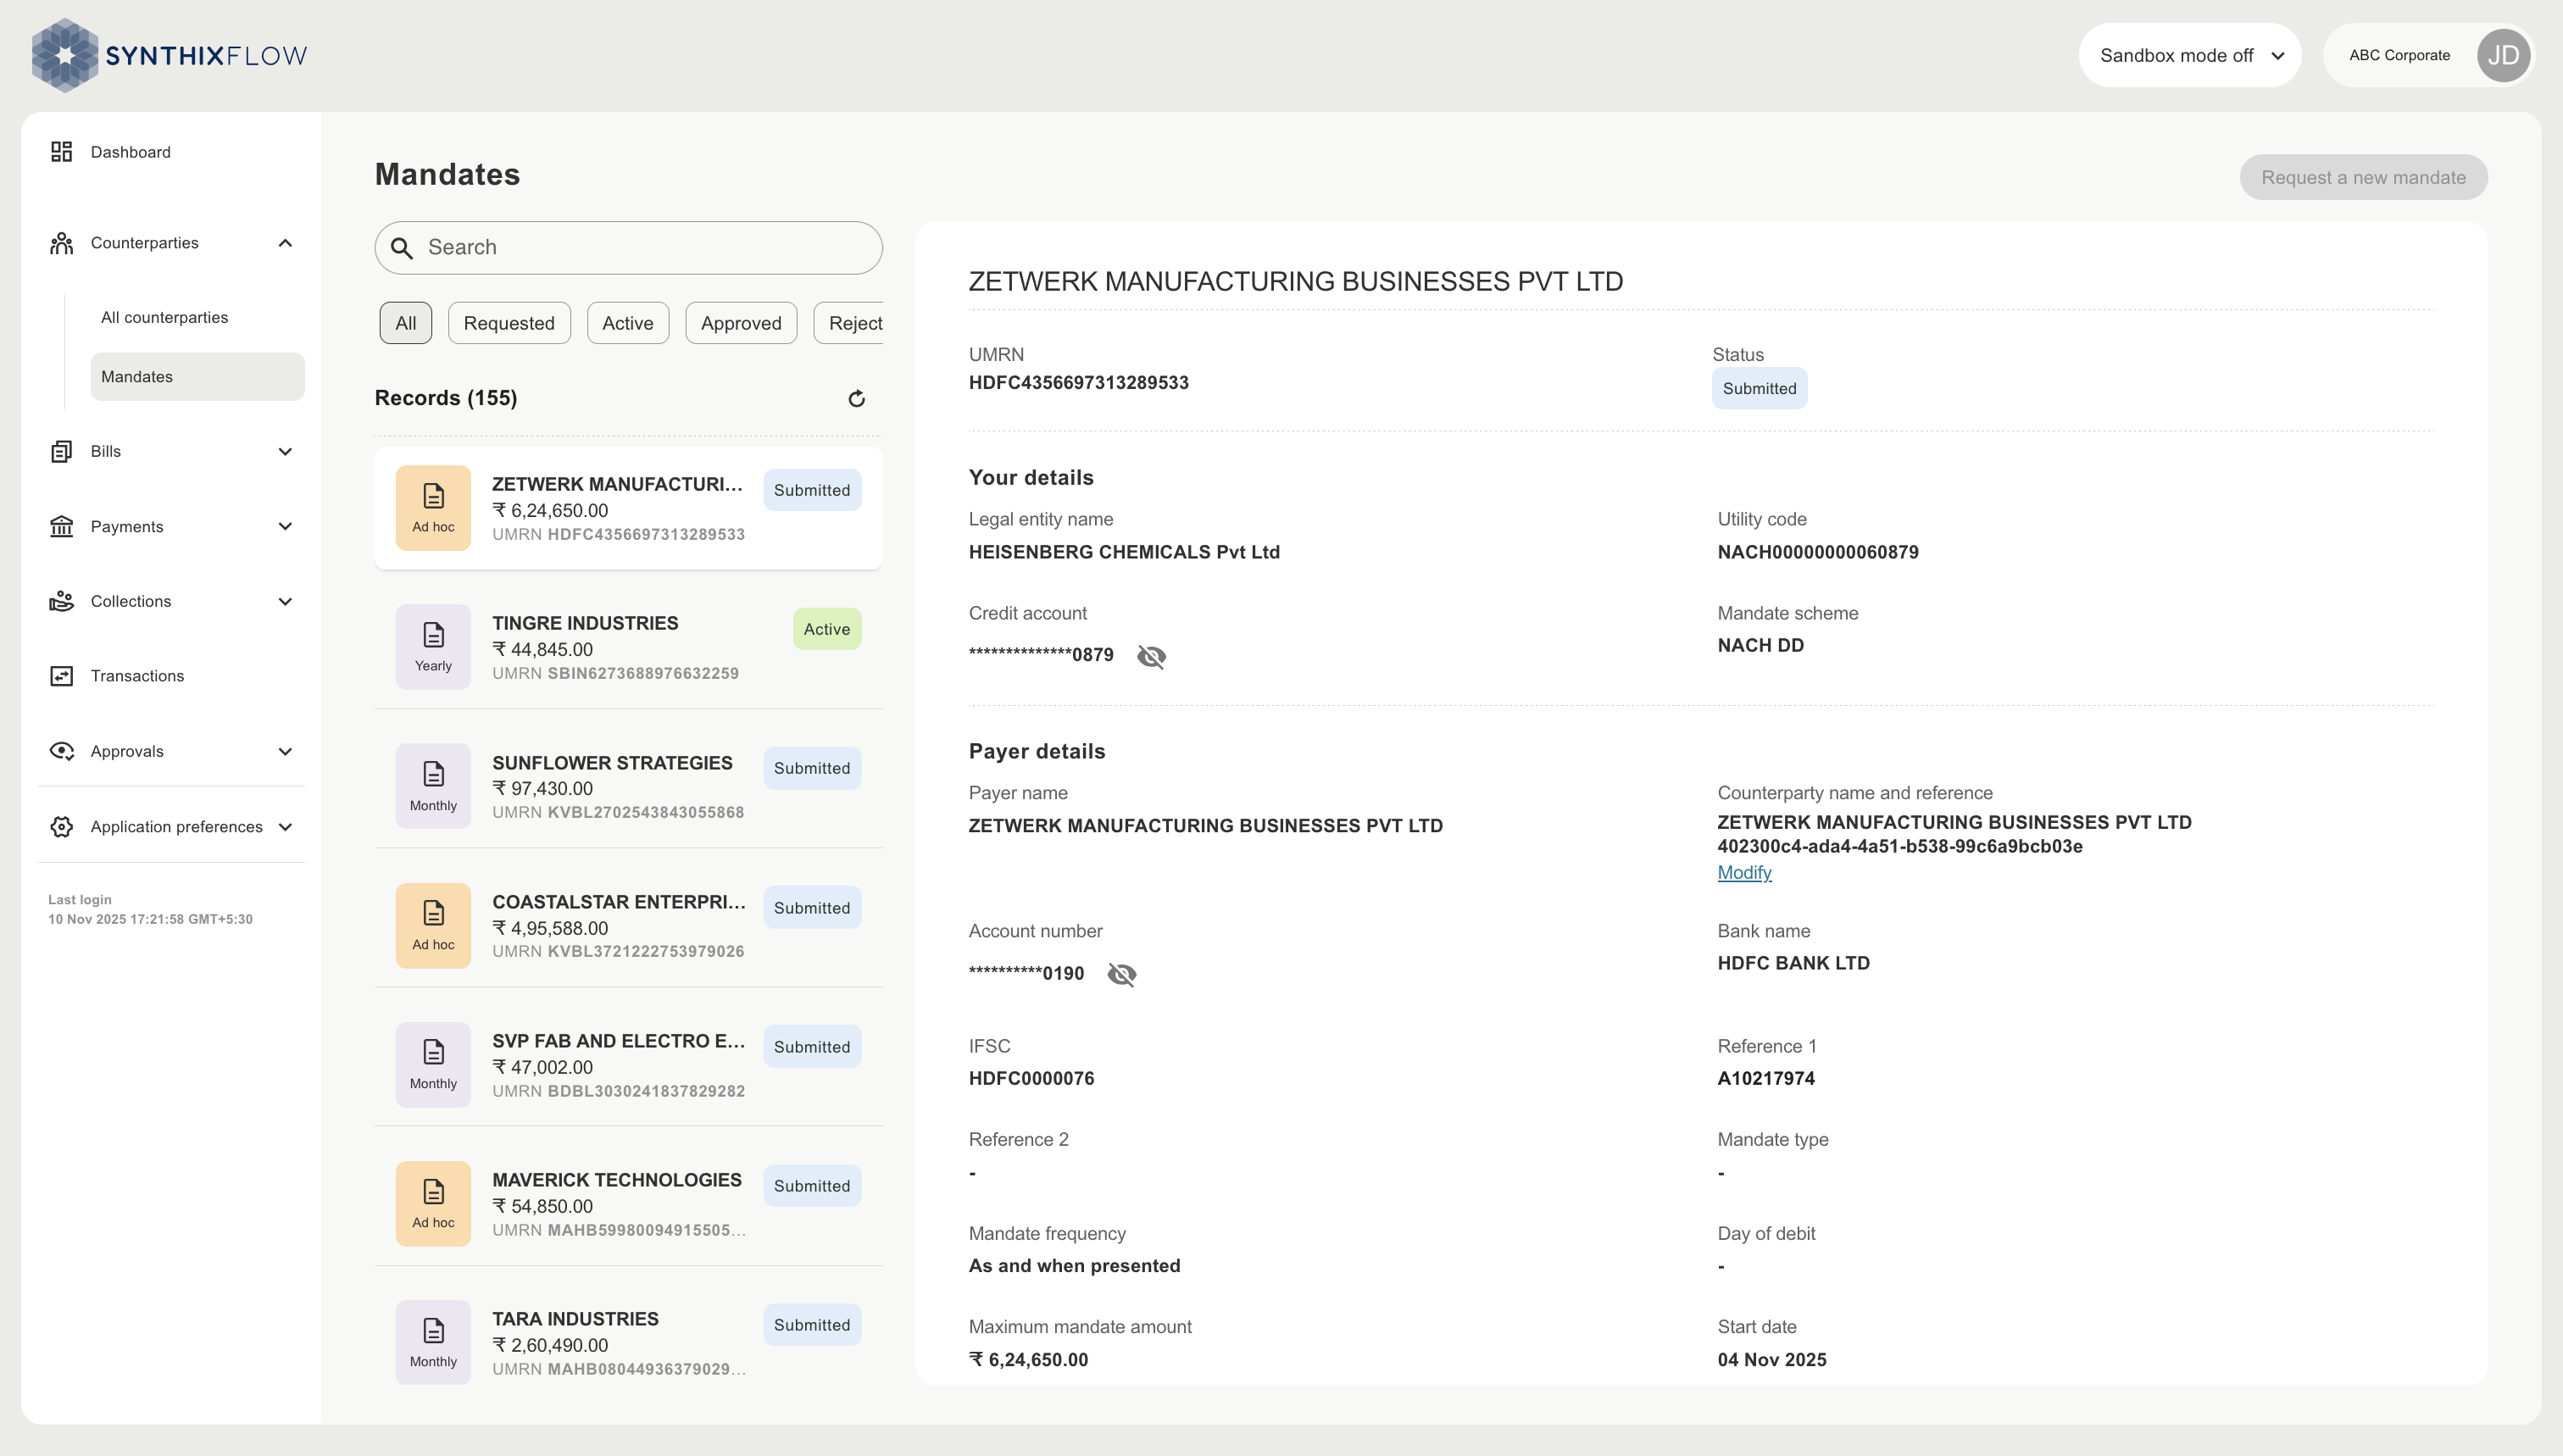Filter mandates by Active
The height and width of the screenshot is (1456, 2563).
tap(628, 323)
